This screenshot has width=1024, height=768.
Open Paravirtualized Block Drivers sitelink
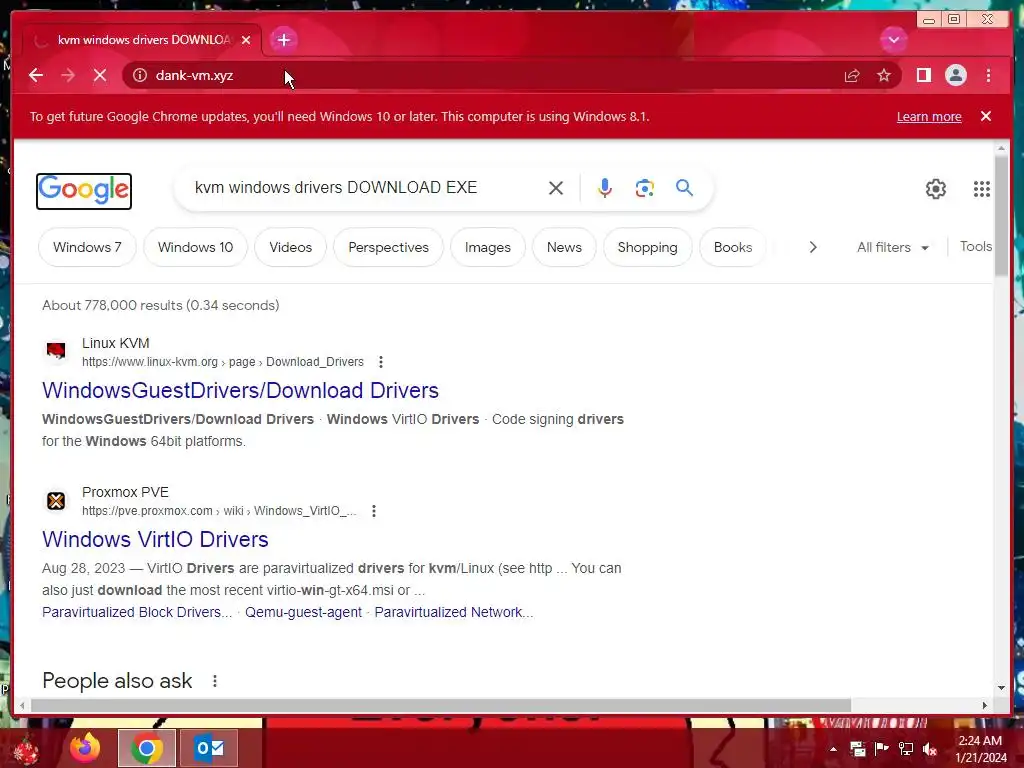pyautogui.click(x=137, y=613)
